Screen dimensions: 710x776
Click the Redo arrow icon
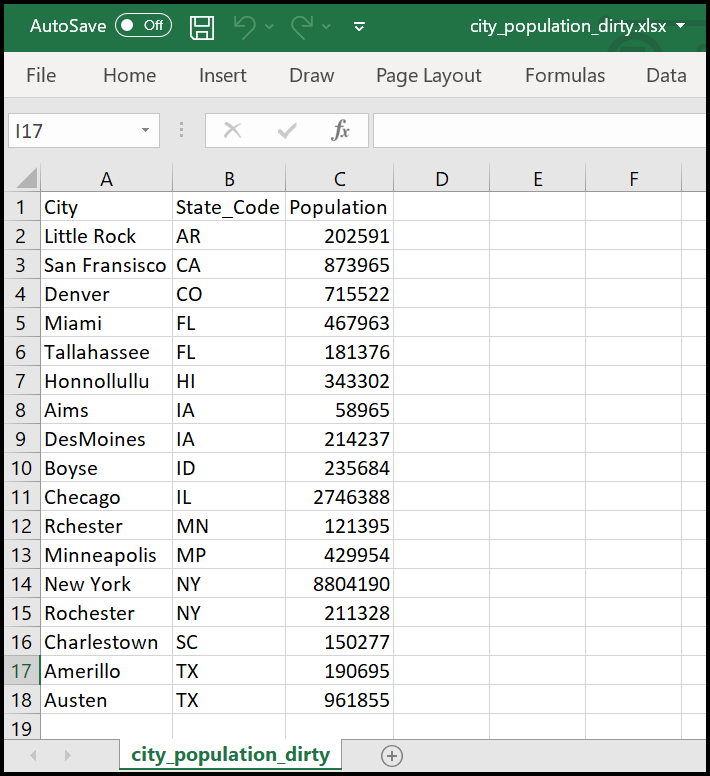302,26
